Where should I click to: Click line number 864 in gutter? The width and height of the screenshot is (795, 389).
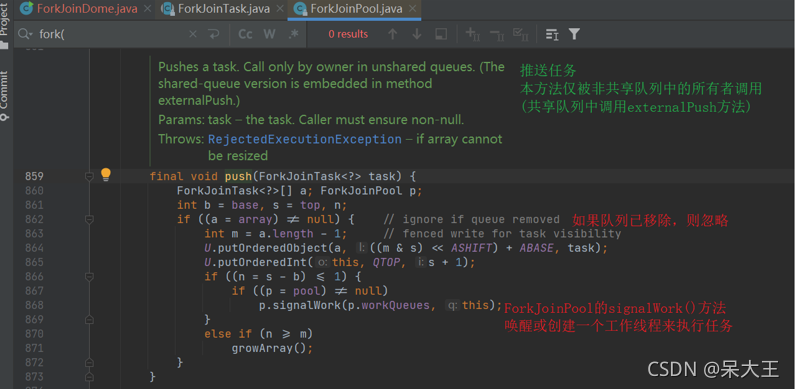pos(34,248)
